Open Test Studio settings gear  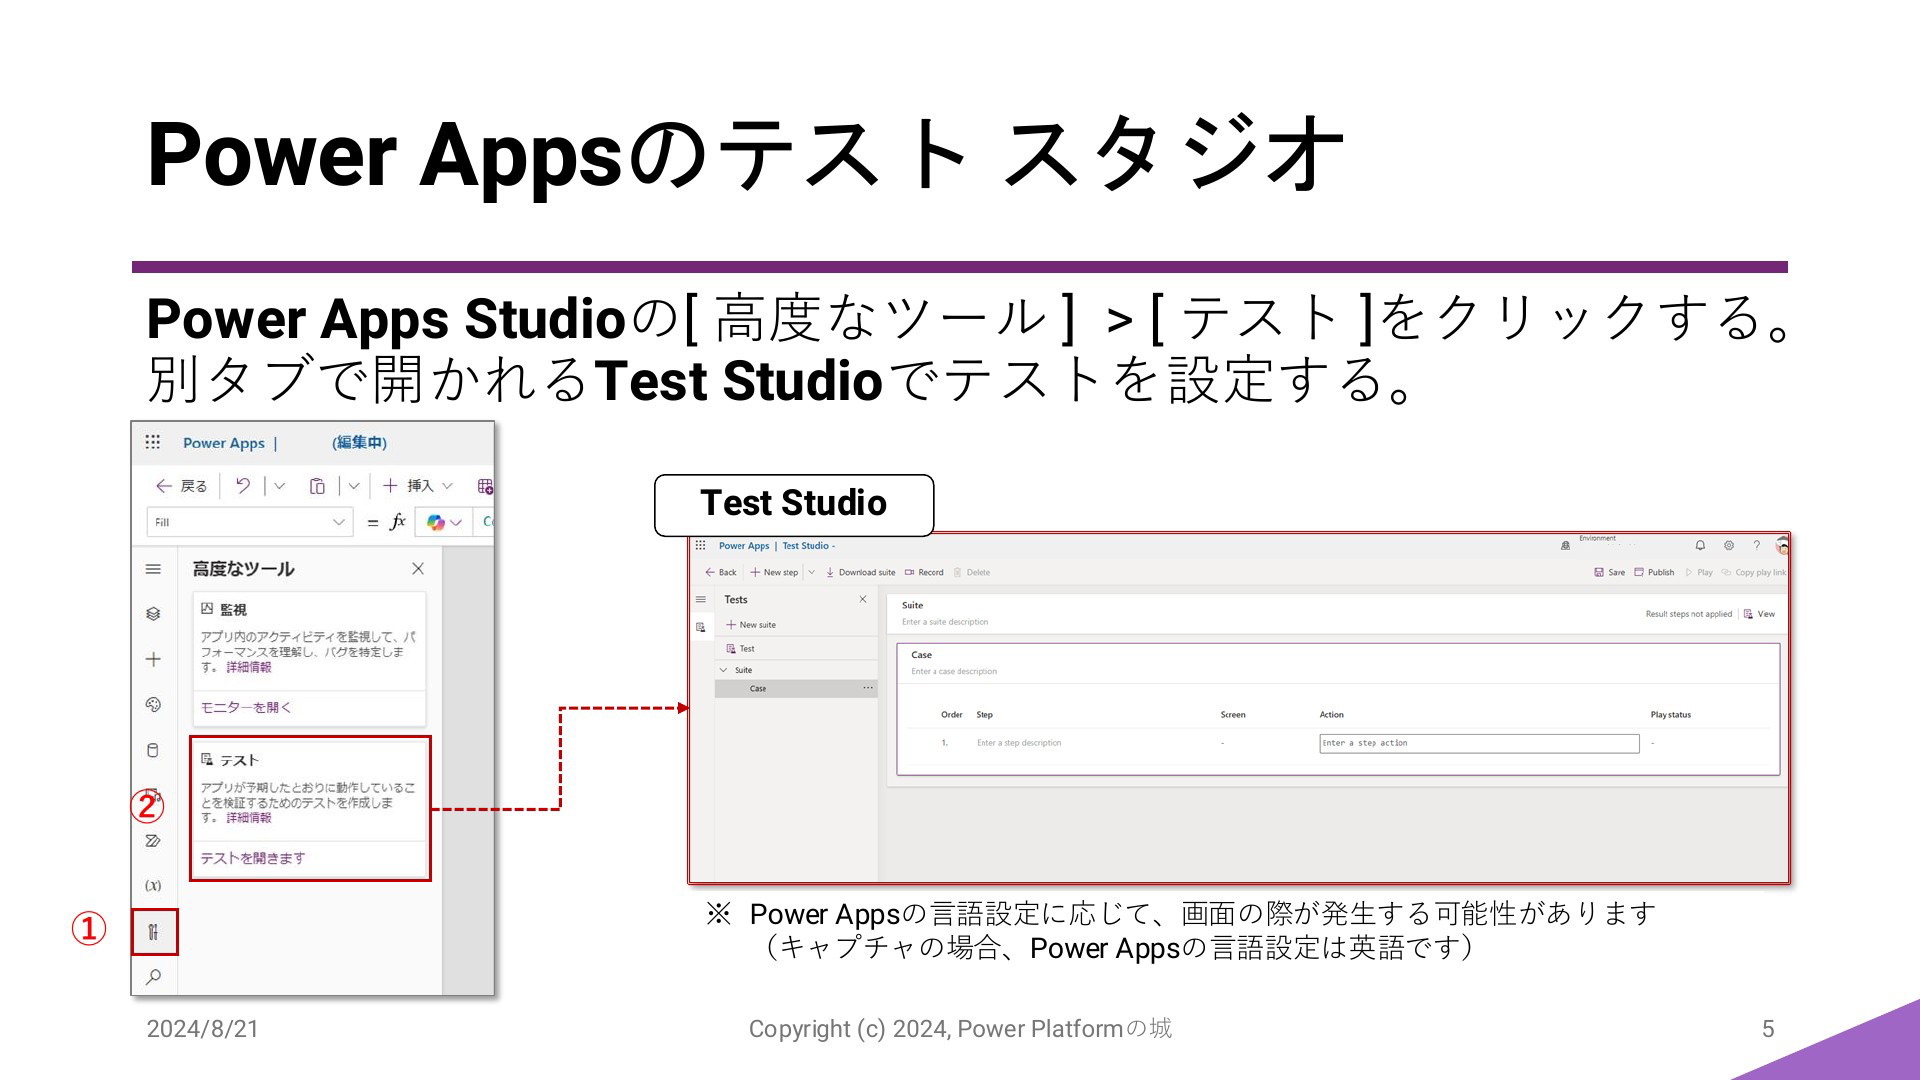[1729, 546]
